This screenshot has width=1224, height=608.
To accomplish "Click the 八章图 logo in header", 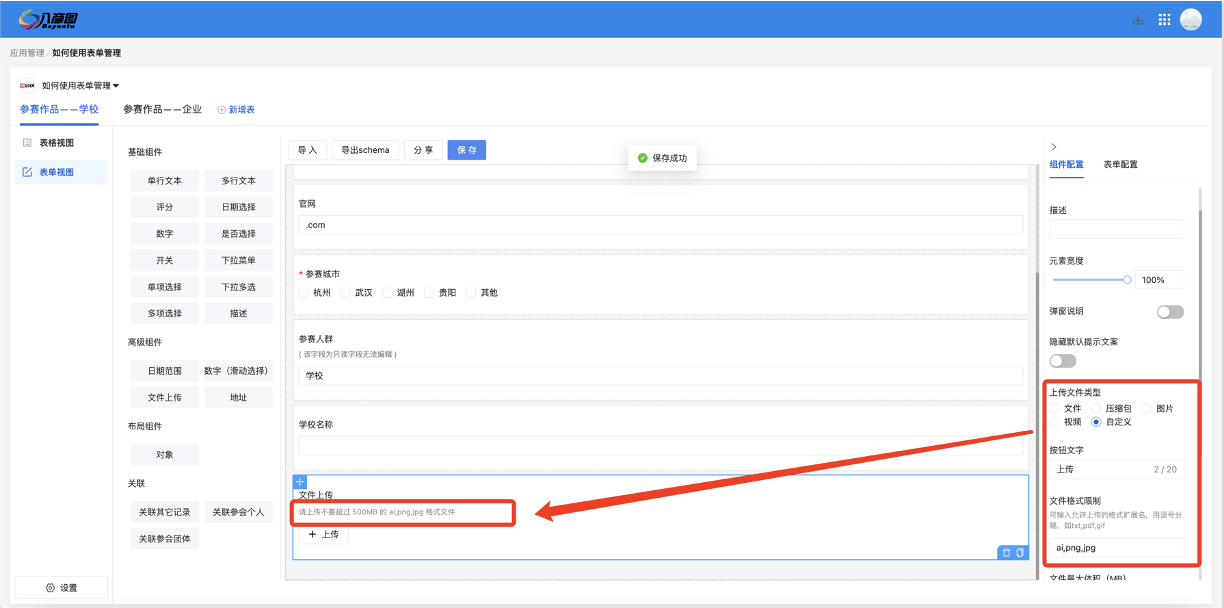I will (48, 19).
